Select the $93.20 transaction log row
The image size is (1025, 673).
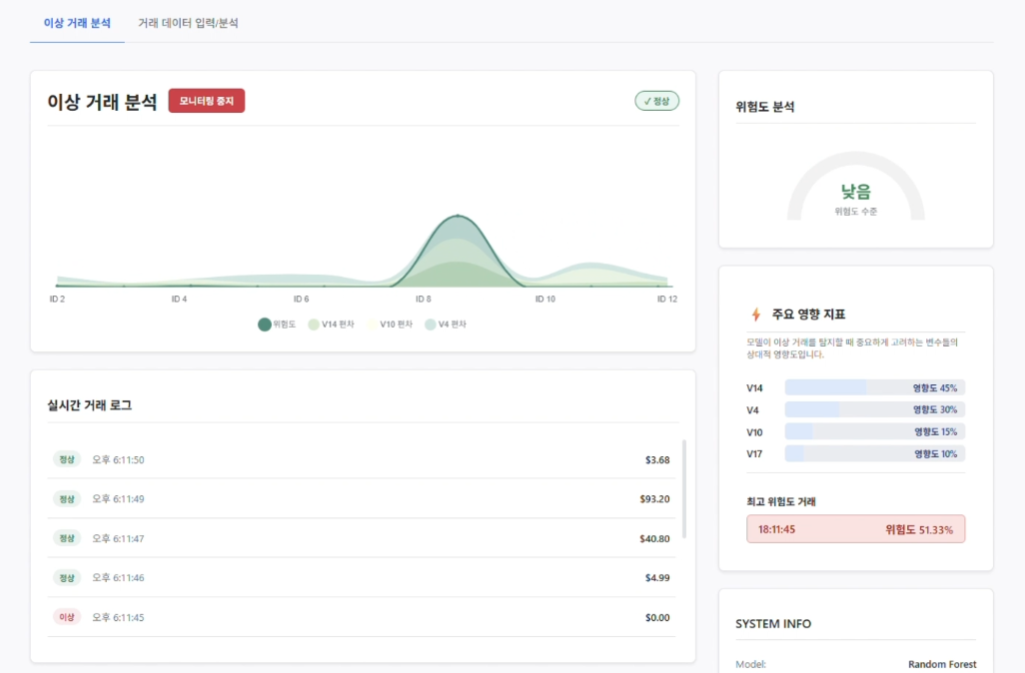coord(362,499)
